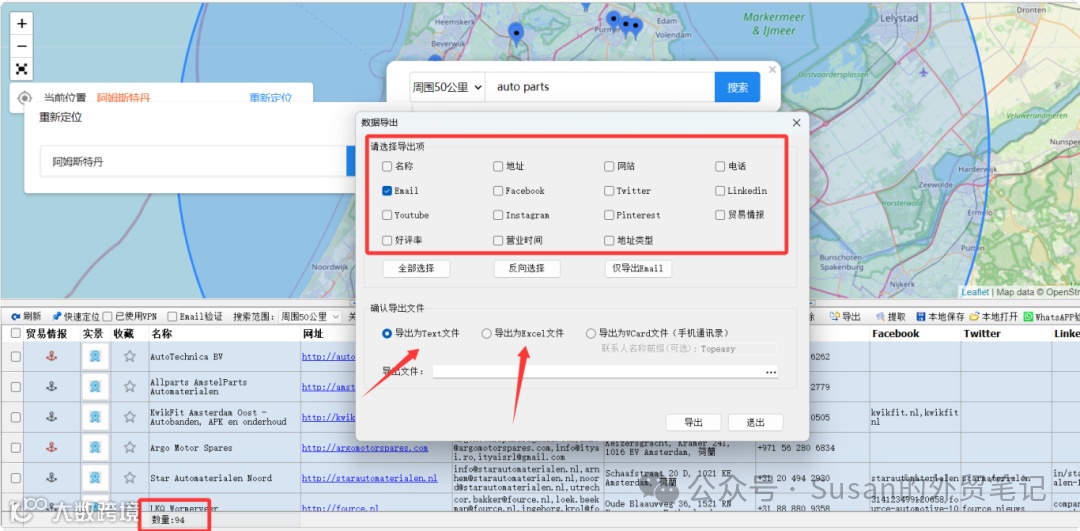Click the 提取 toolbar item
Image resolution: width=1080 pixels, height=531 pixels.
890,317
